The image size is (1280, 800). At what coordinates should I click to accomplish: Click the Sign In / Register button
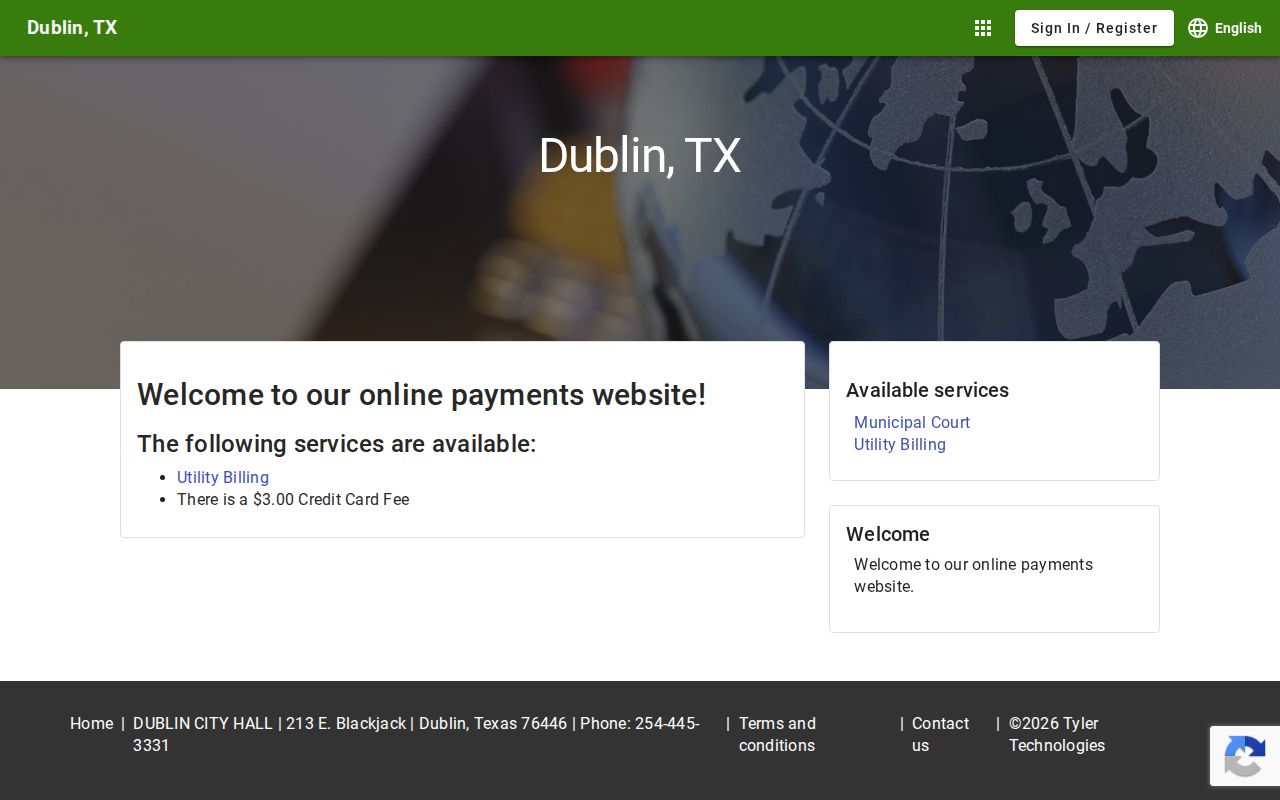click(1094, 28)
